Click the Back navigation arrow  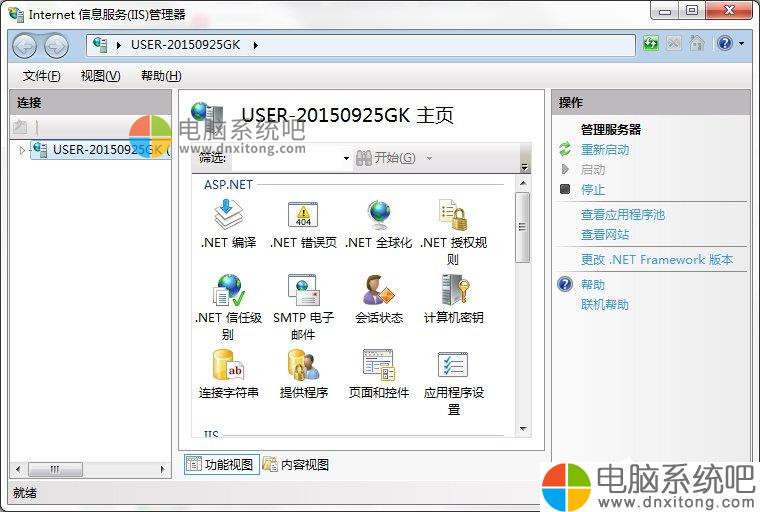click(x=24, y=47)
